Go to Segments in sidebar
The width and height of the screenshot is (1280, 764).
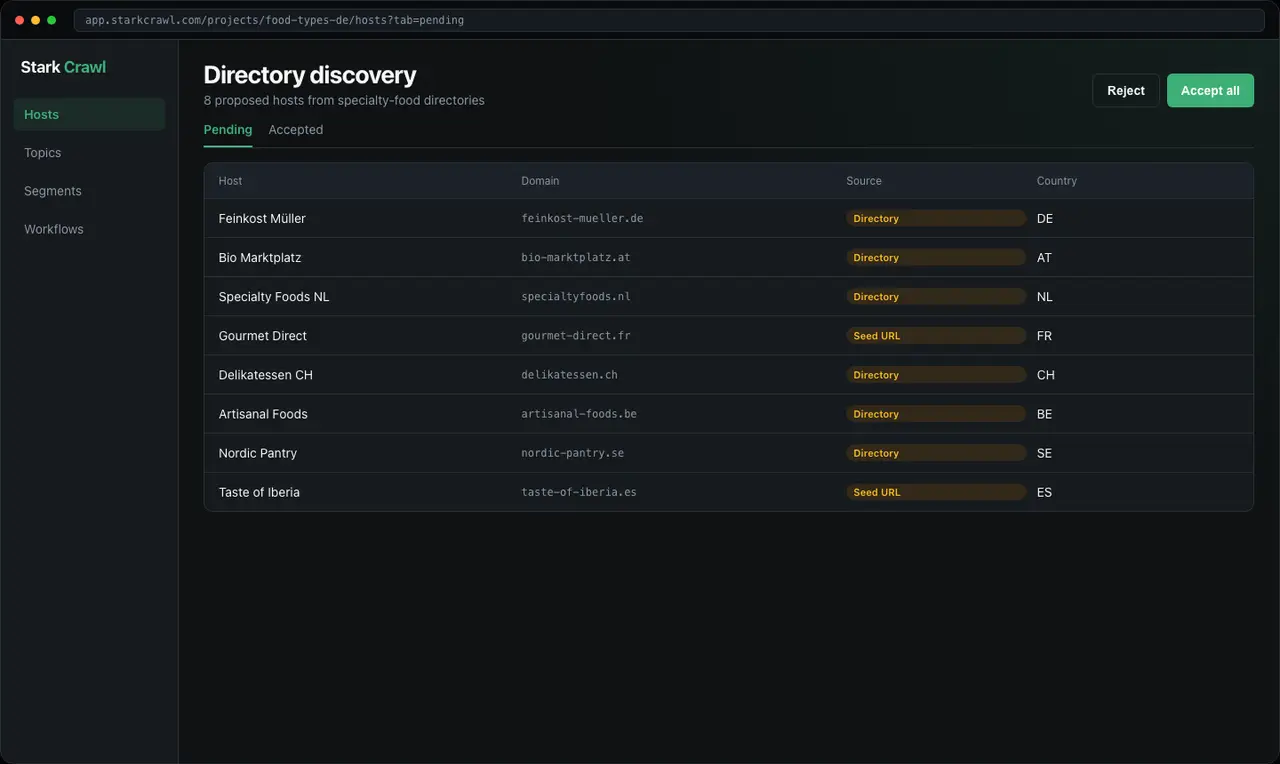click(90, 190)
